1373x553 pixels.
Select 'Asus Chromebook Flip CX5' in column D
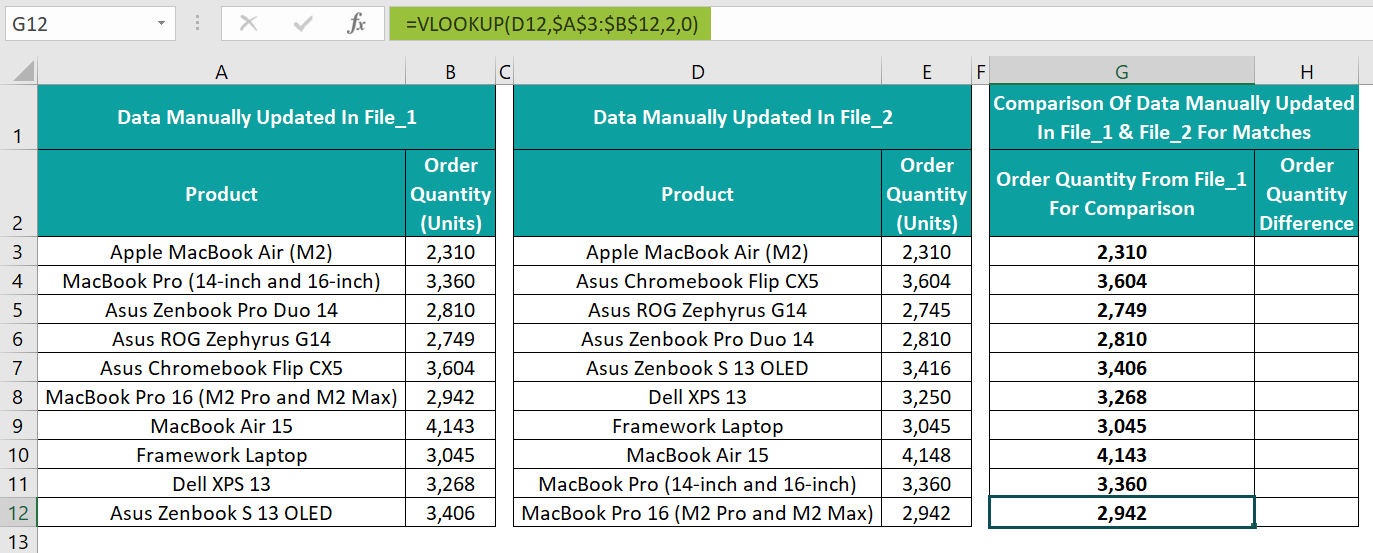pos(697,281)
